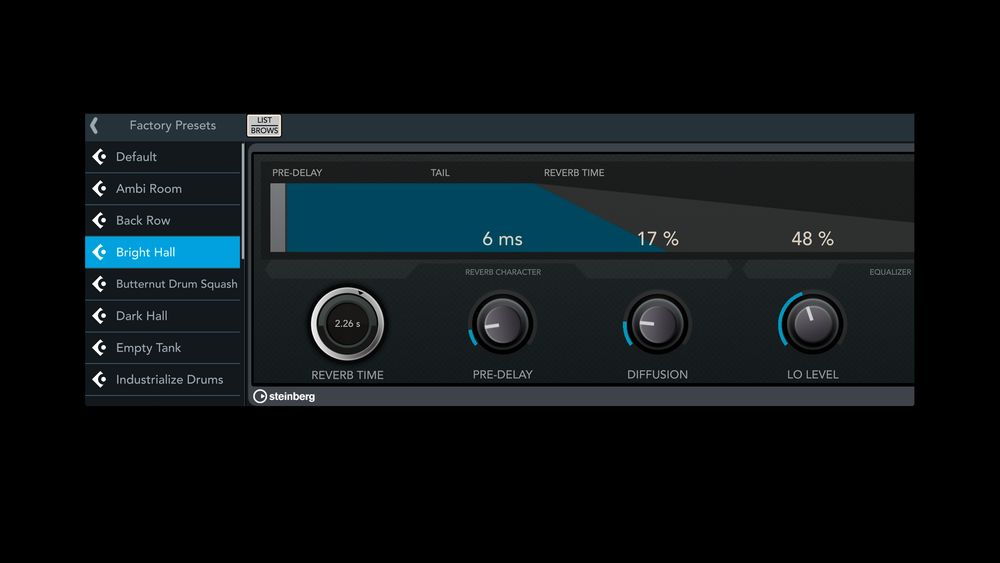Click the Steinberg logo icon
The height and width of the screenshot is (563, 1000).
[x=260, y=396]
